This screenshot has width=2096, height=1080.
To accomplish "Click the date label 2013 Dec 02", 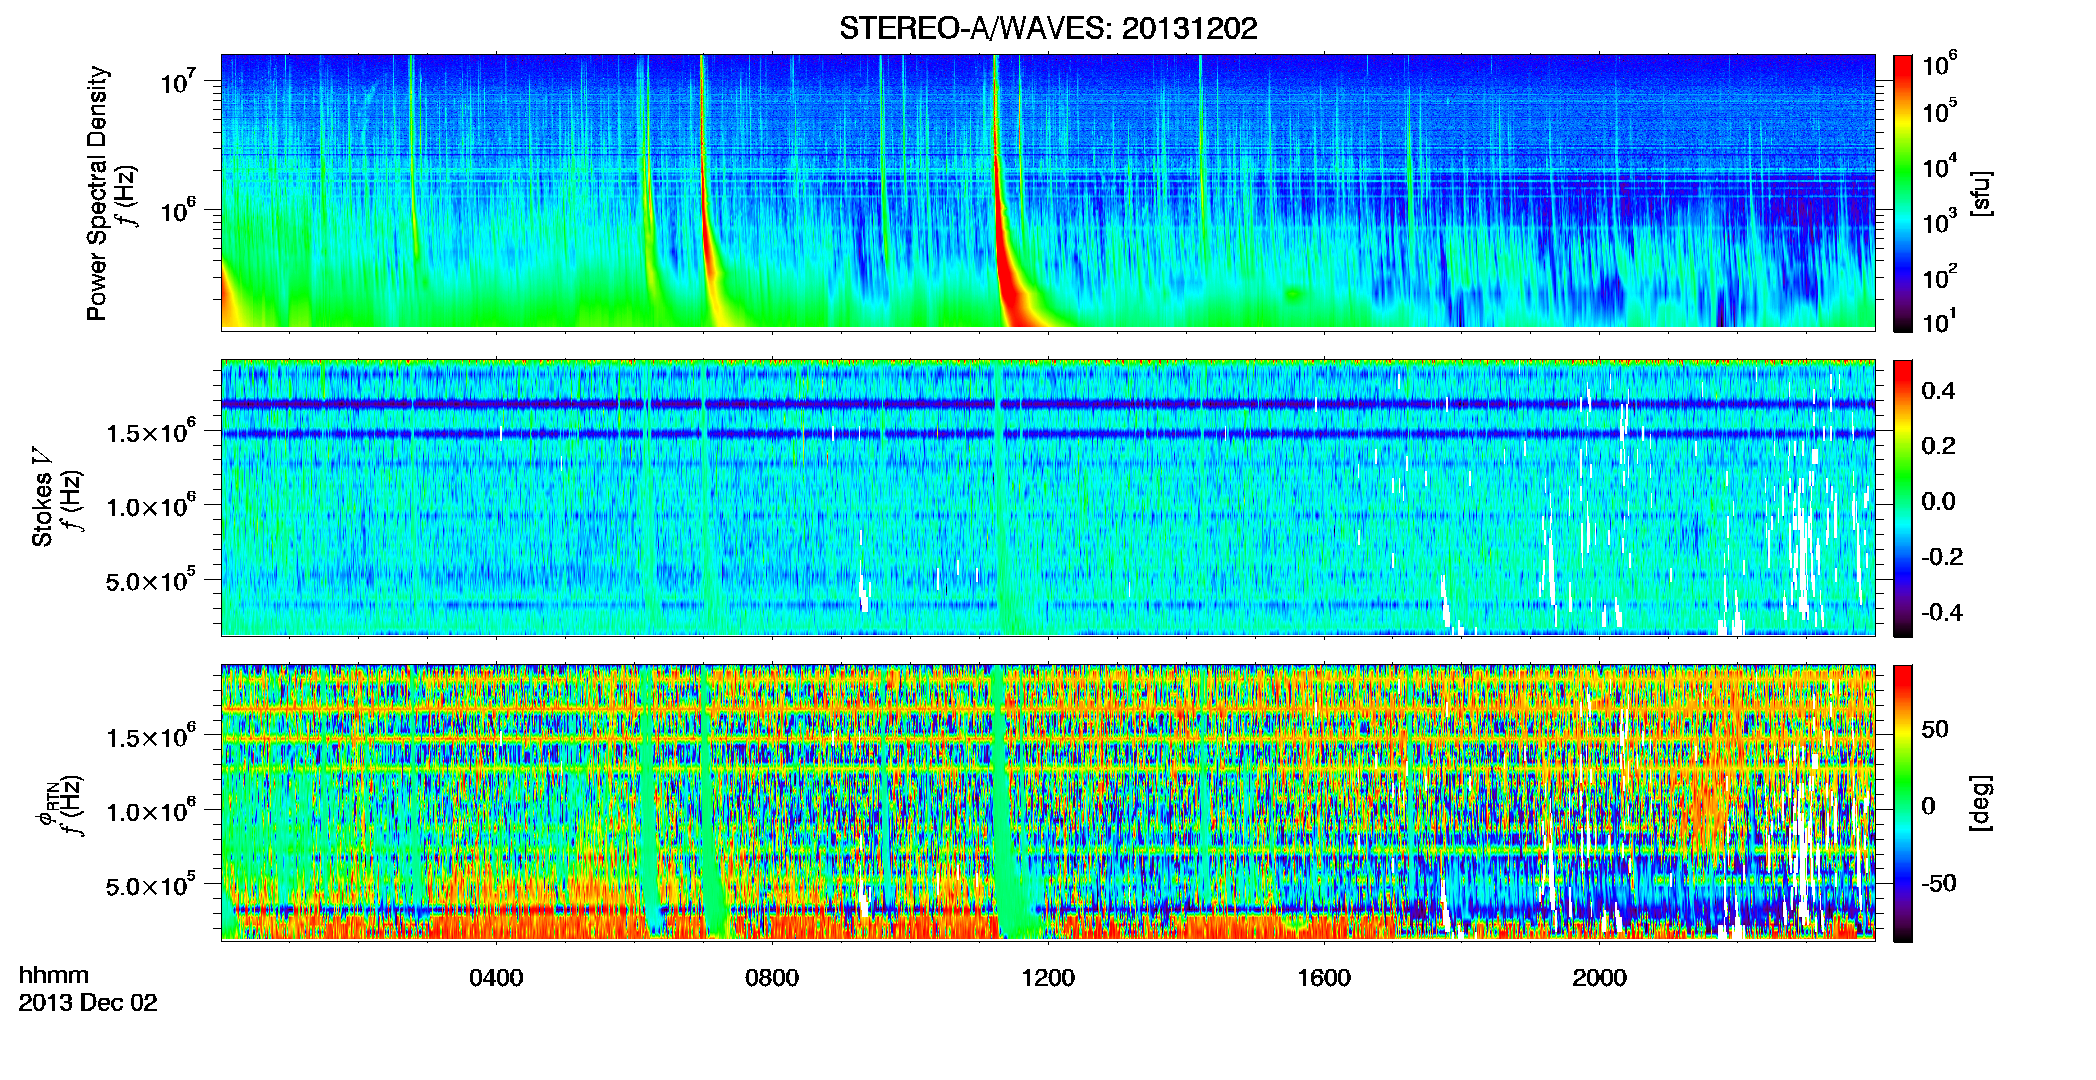I will 88,1003.
